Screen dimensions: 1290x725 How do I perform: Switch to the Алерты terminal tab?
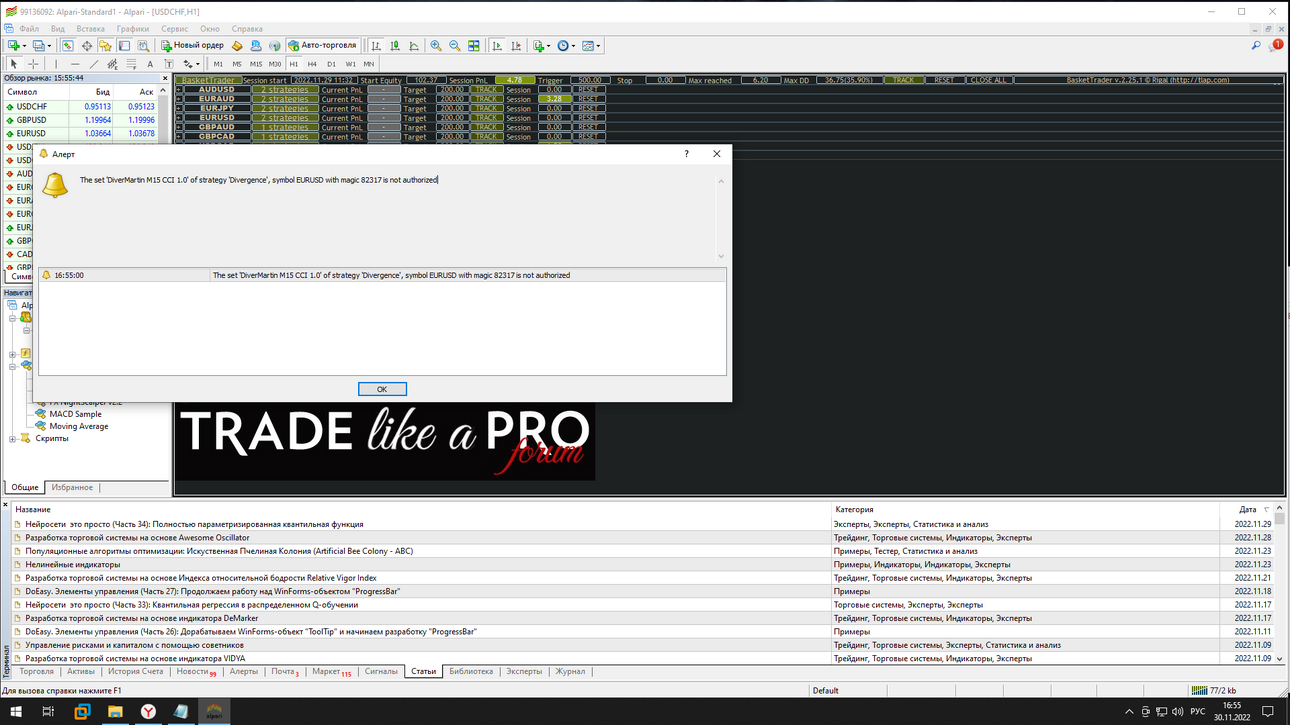click(x=244, y=672)
